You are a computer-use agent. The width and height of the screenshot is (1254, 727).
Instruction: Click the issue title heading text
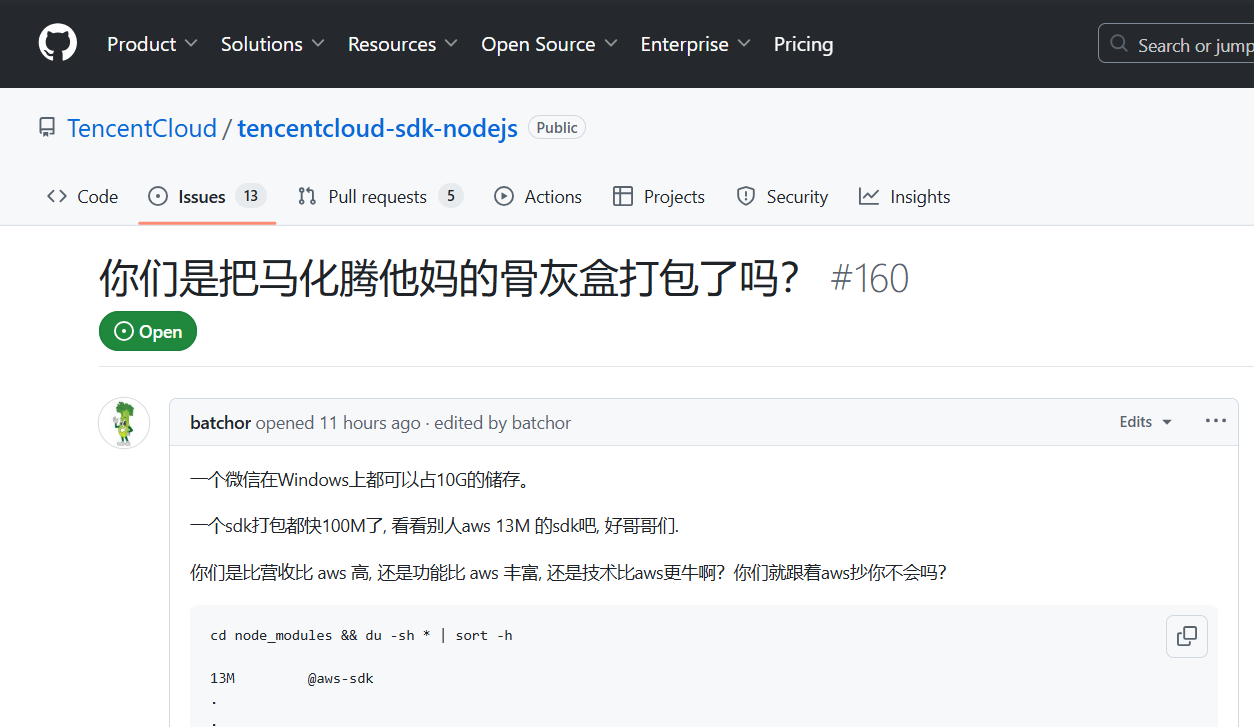450,278
